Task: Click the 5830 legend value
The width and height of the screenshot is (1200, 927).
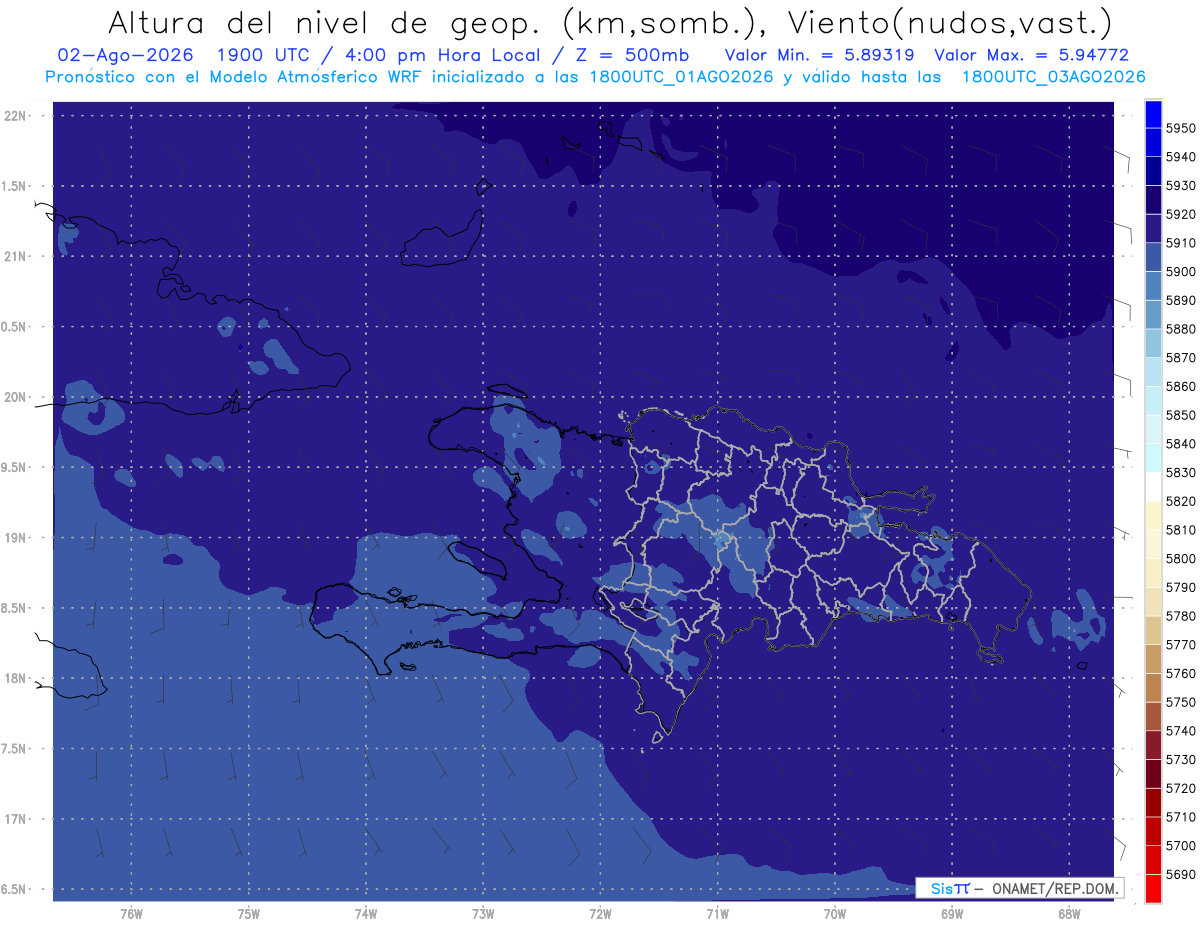Action: 1181,472
